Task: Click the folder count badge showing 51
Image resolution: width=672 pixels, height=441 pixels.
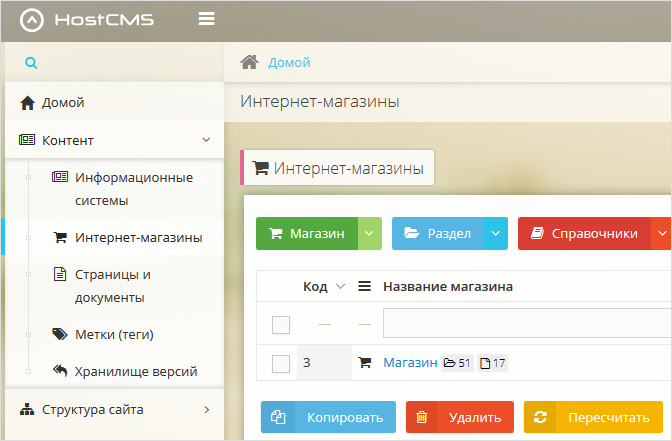Action: point(457,363)
